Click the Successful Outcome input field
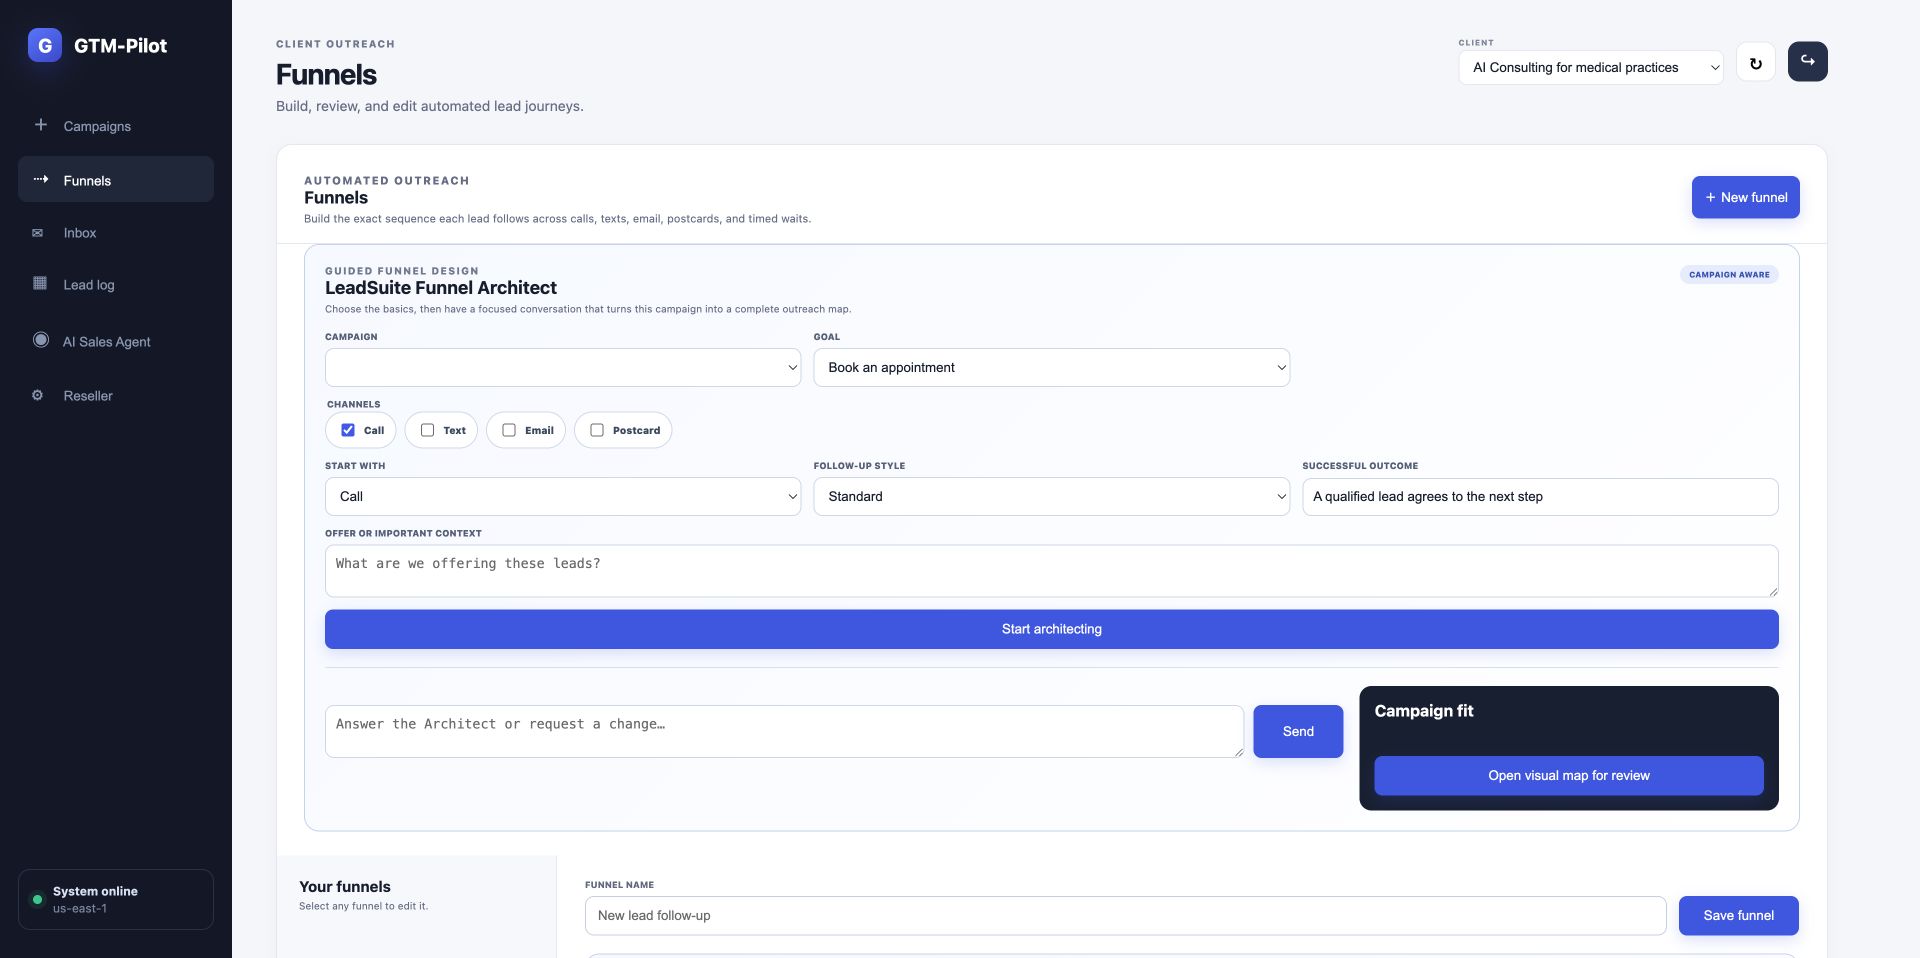1920x958 pixels. pos(1540,497)
